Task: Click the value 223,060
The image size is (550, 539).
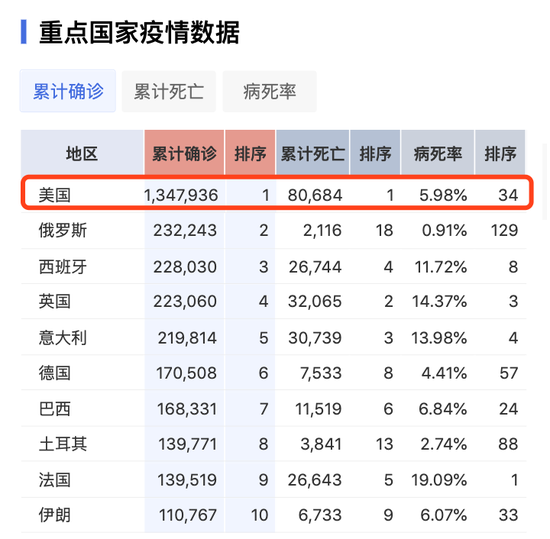Action: click(185, 301)
